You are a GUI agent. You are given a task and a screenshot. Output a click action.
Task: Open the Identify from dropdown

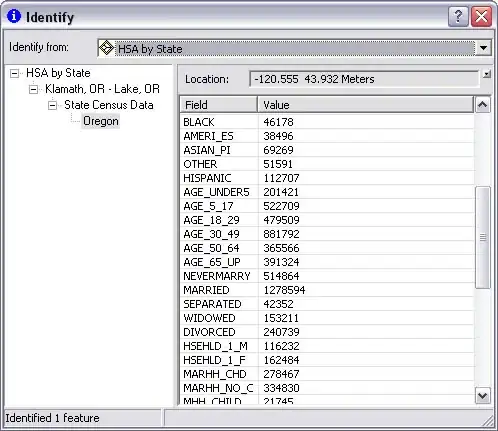(483, 48)
